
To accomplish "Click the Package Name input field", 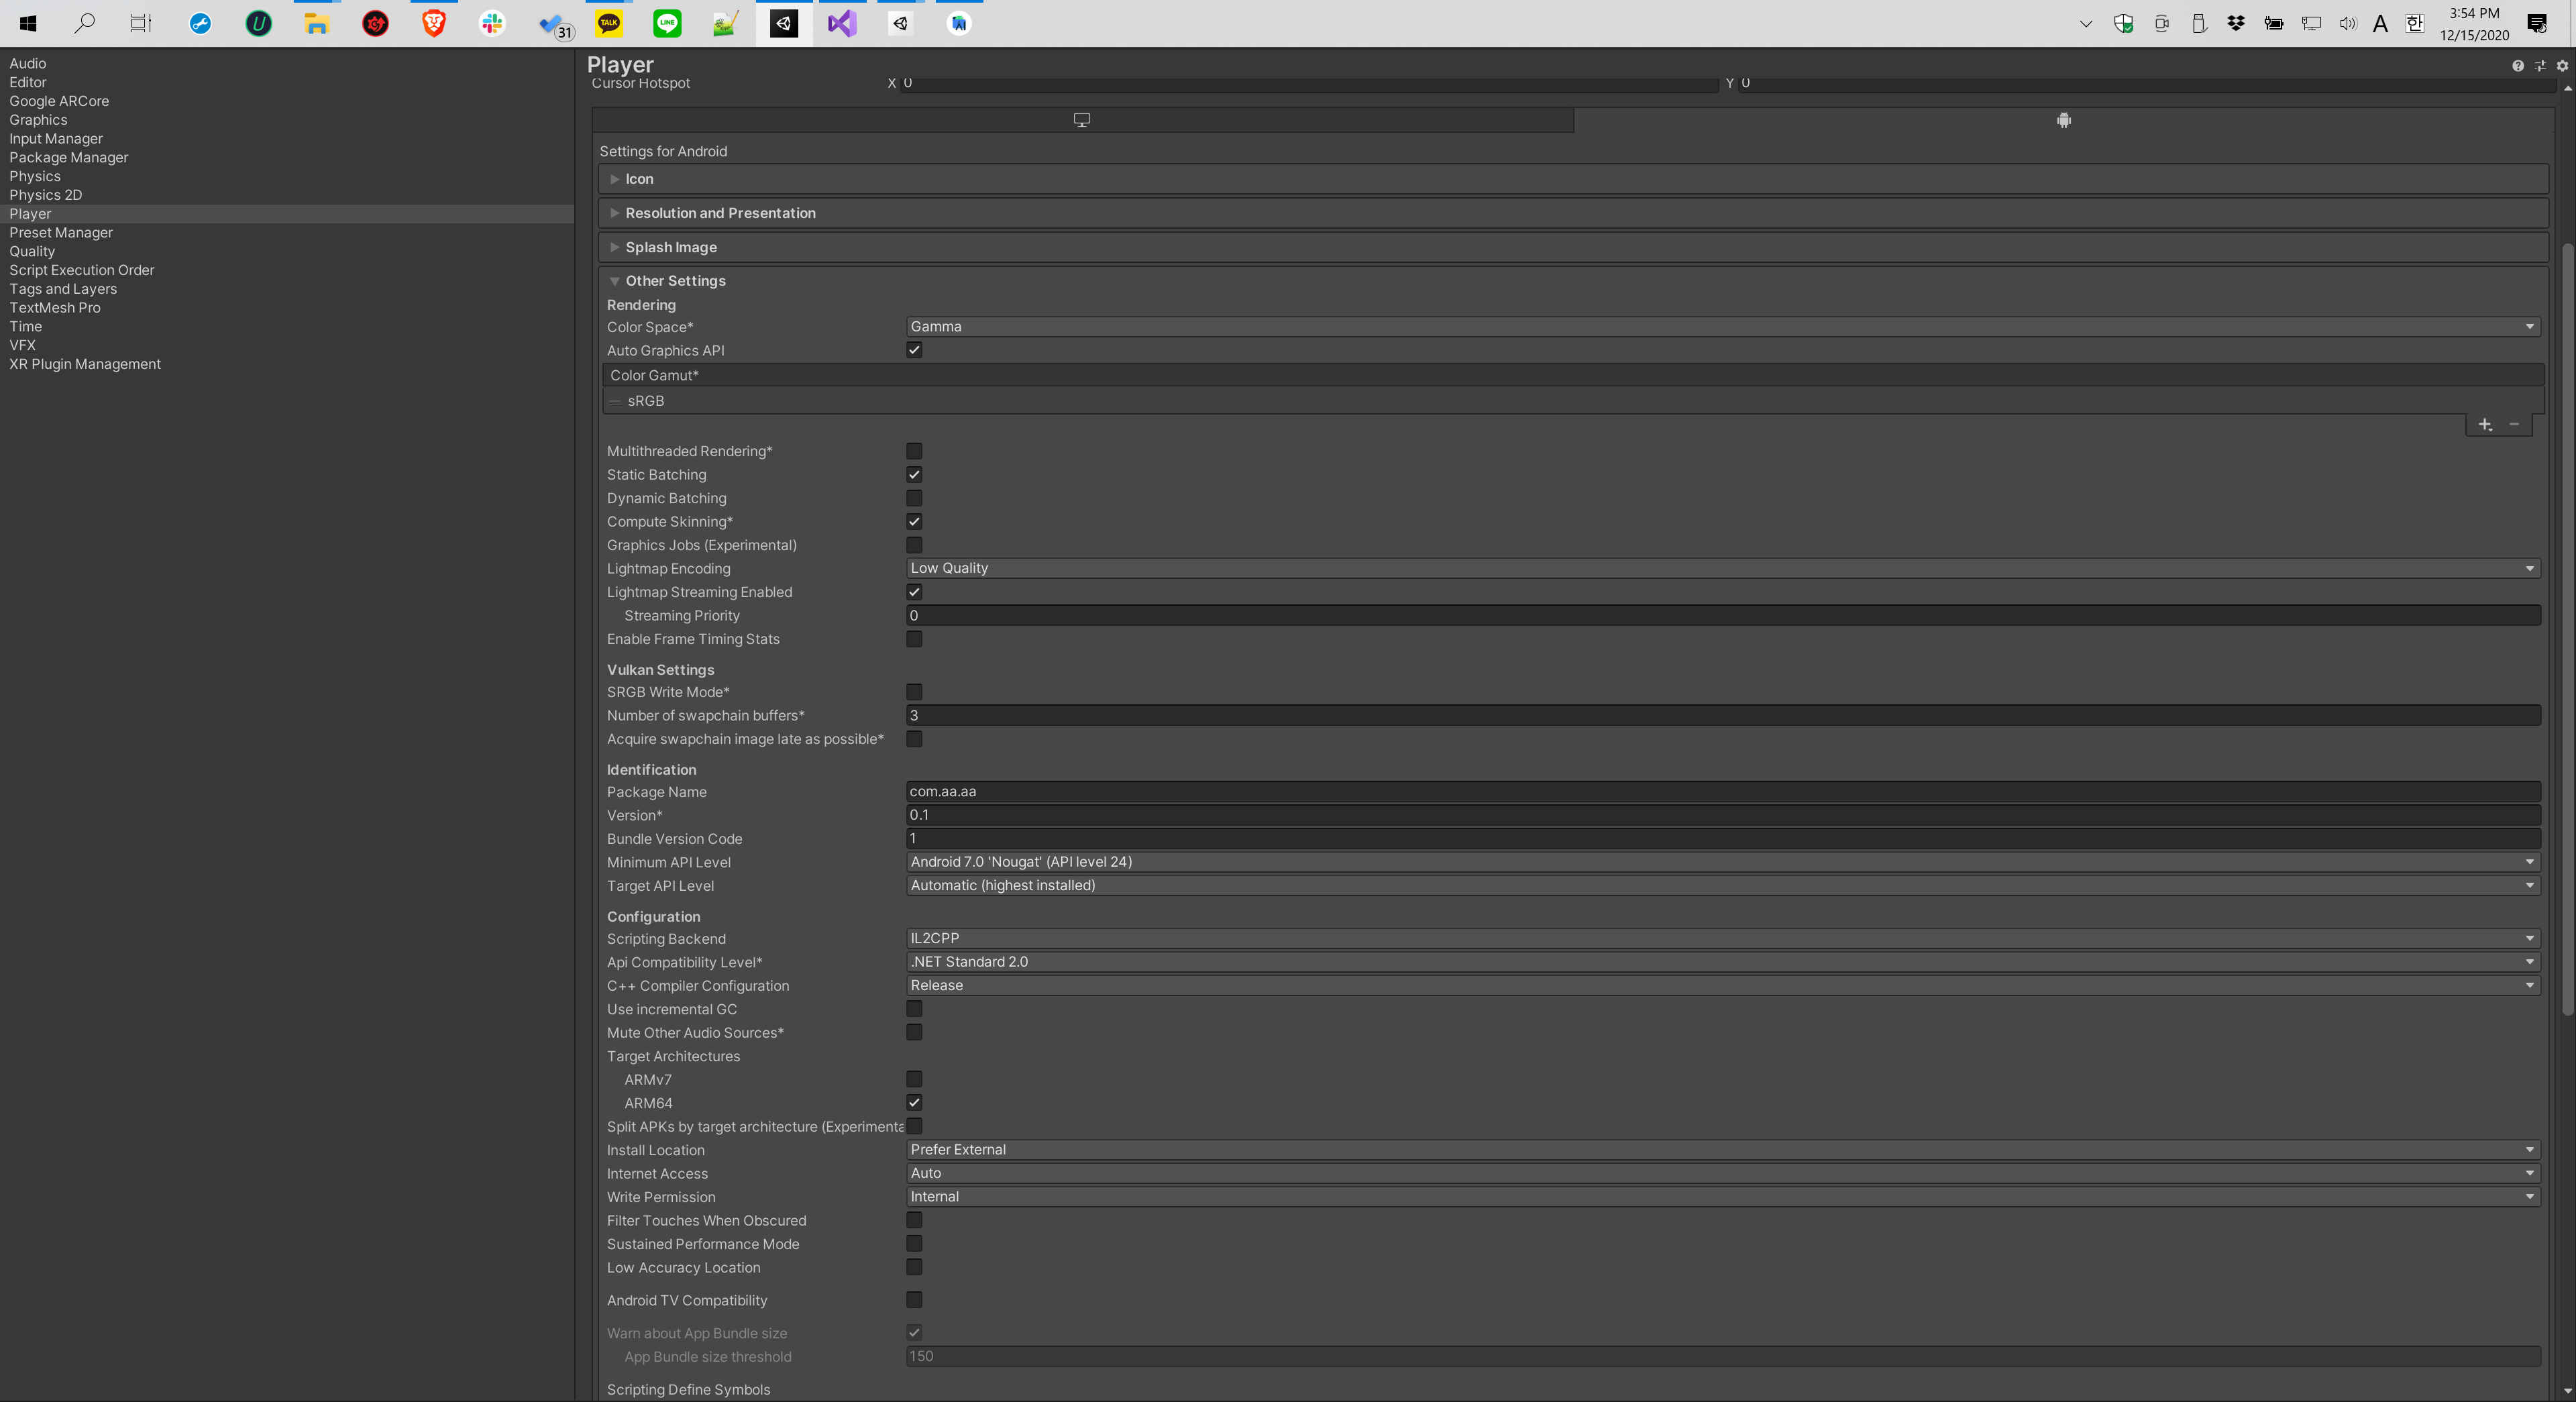I will [1722, 791].
